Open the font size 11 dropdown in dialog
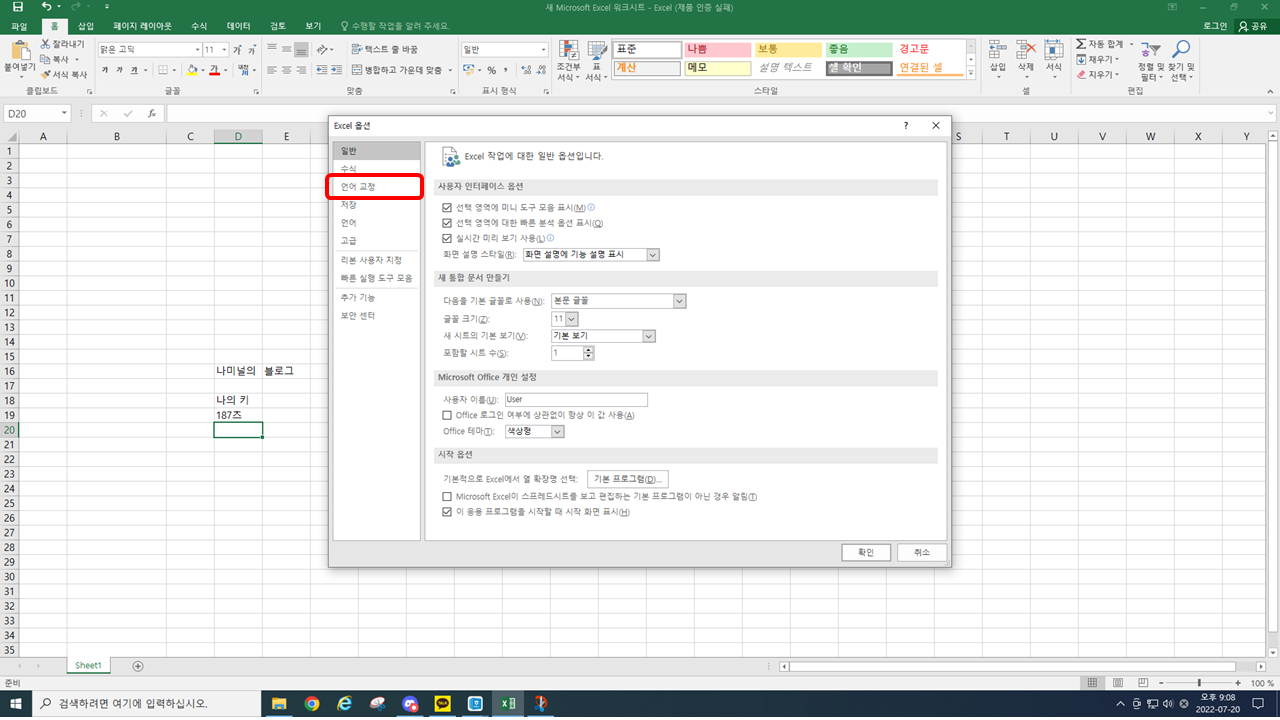The image size is (1280, 720). point(572,318)
